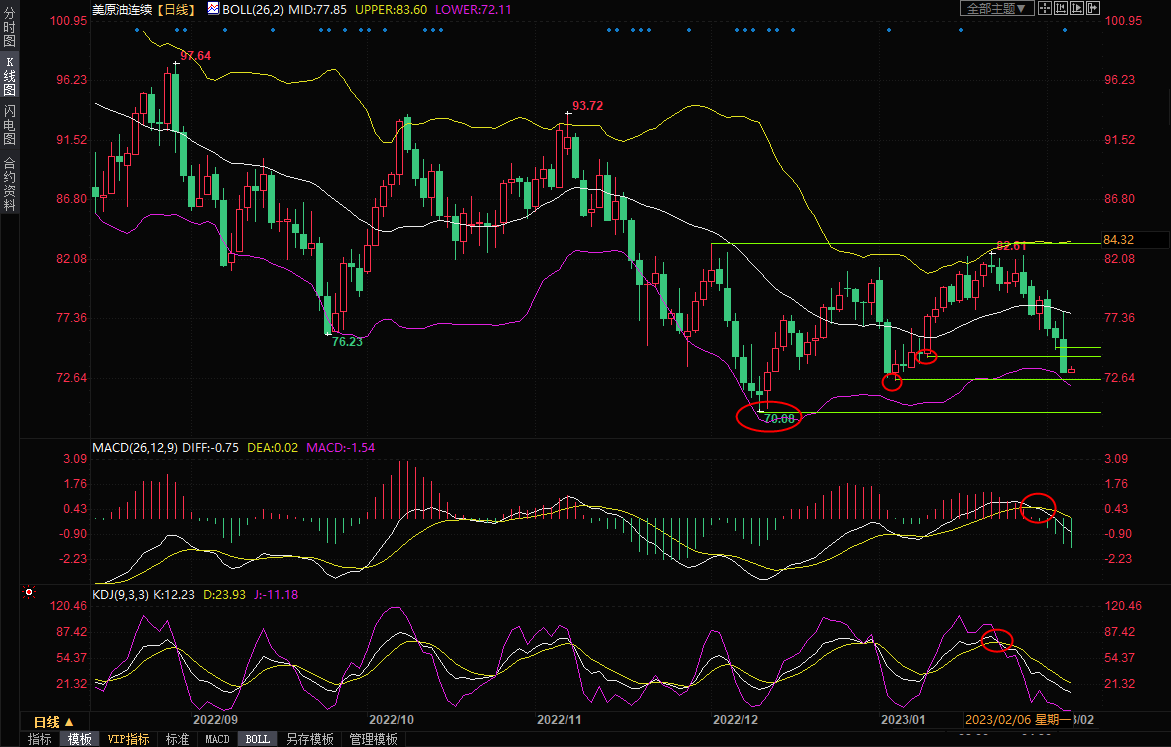Viewport: 1171px width, 747px height.
Task: Click the expand panel arrow icon
Action: (1092, 8)
